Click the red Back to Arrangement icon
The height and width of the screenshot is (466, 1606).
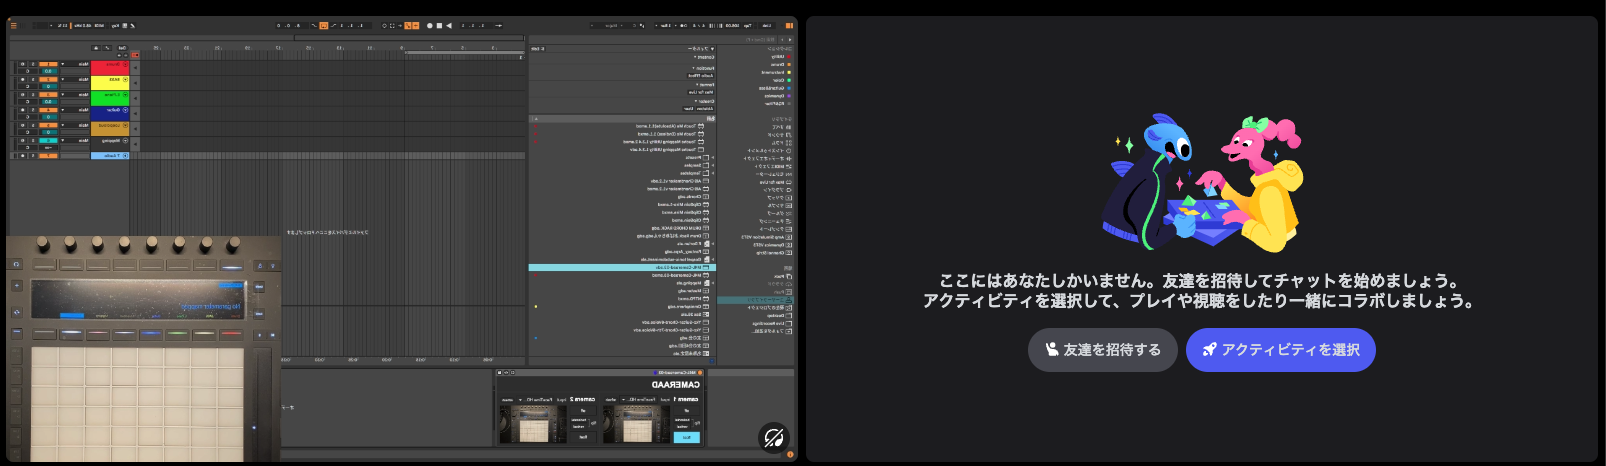pos(135,55)
